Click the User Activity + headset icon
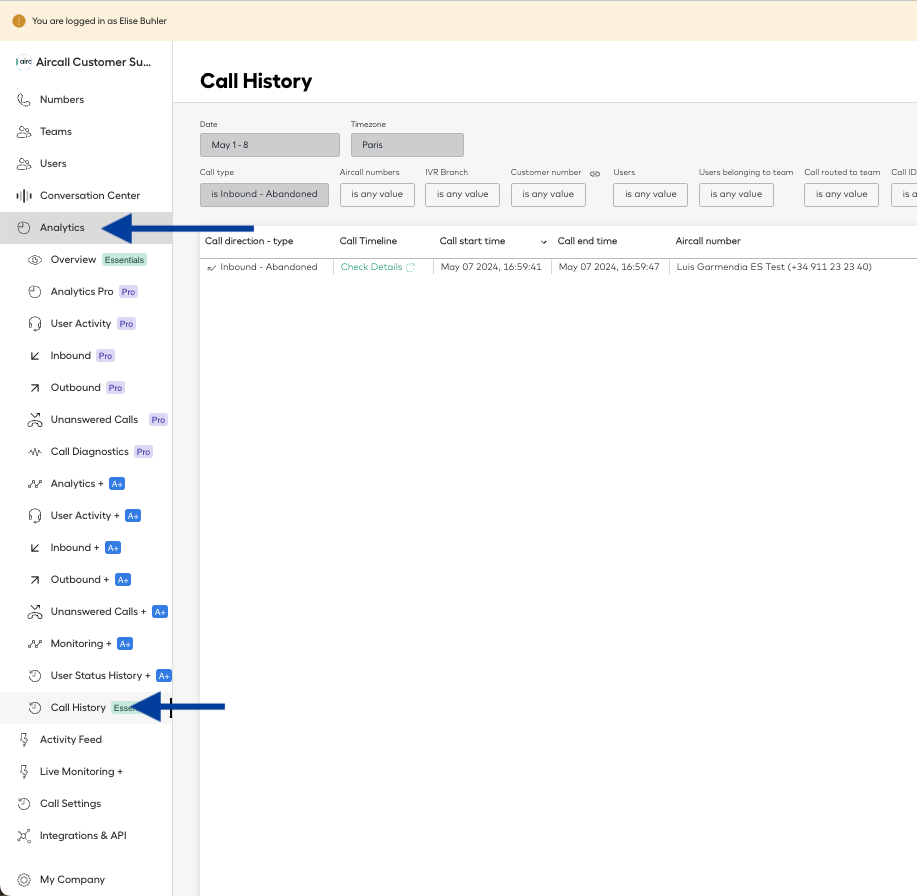This screenshot has height=896, width=917. pyautogui.click(x=35, y=516)
